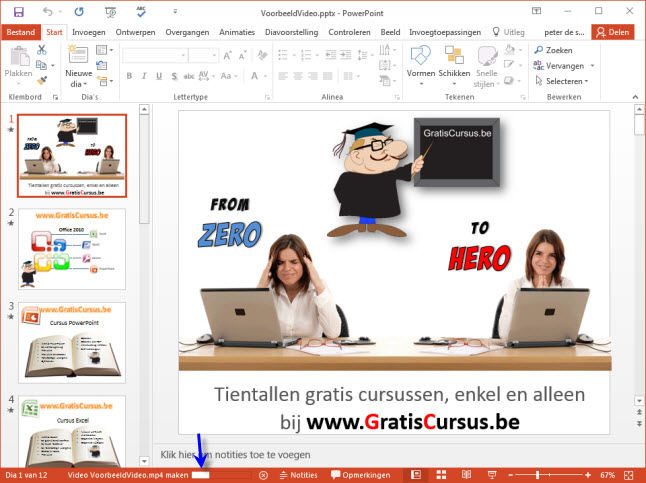This screenshot has height=483, width=646.
Task: Expand the Vervangen dropdown arrow
Action: coord(592,66)
